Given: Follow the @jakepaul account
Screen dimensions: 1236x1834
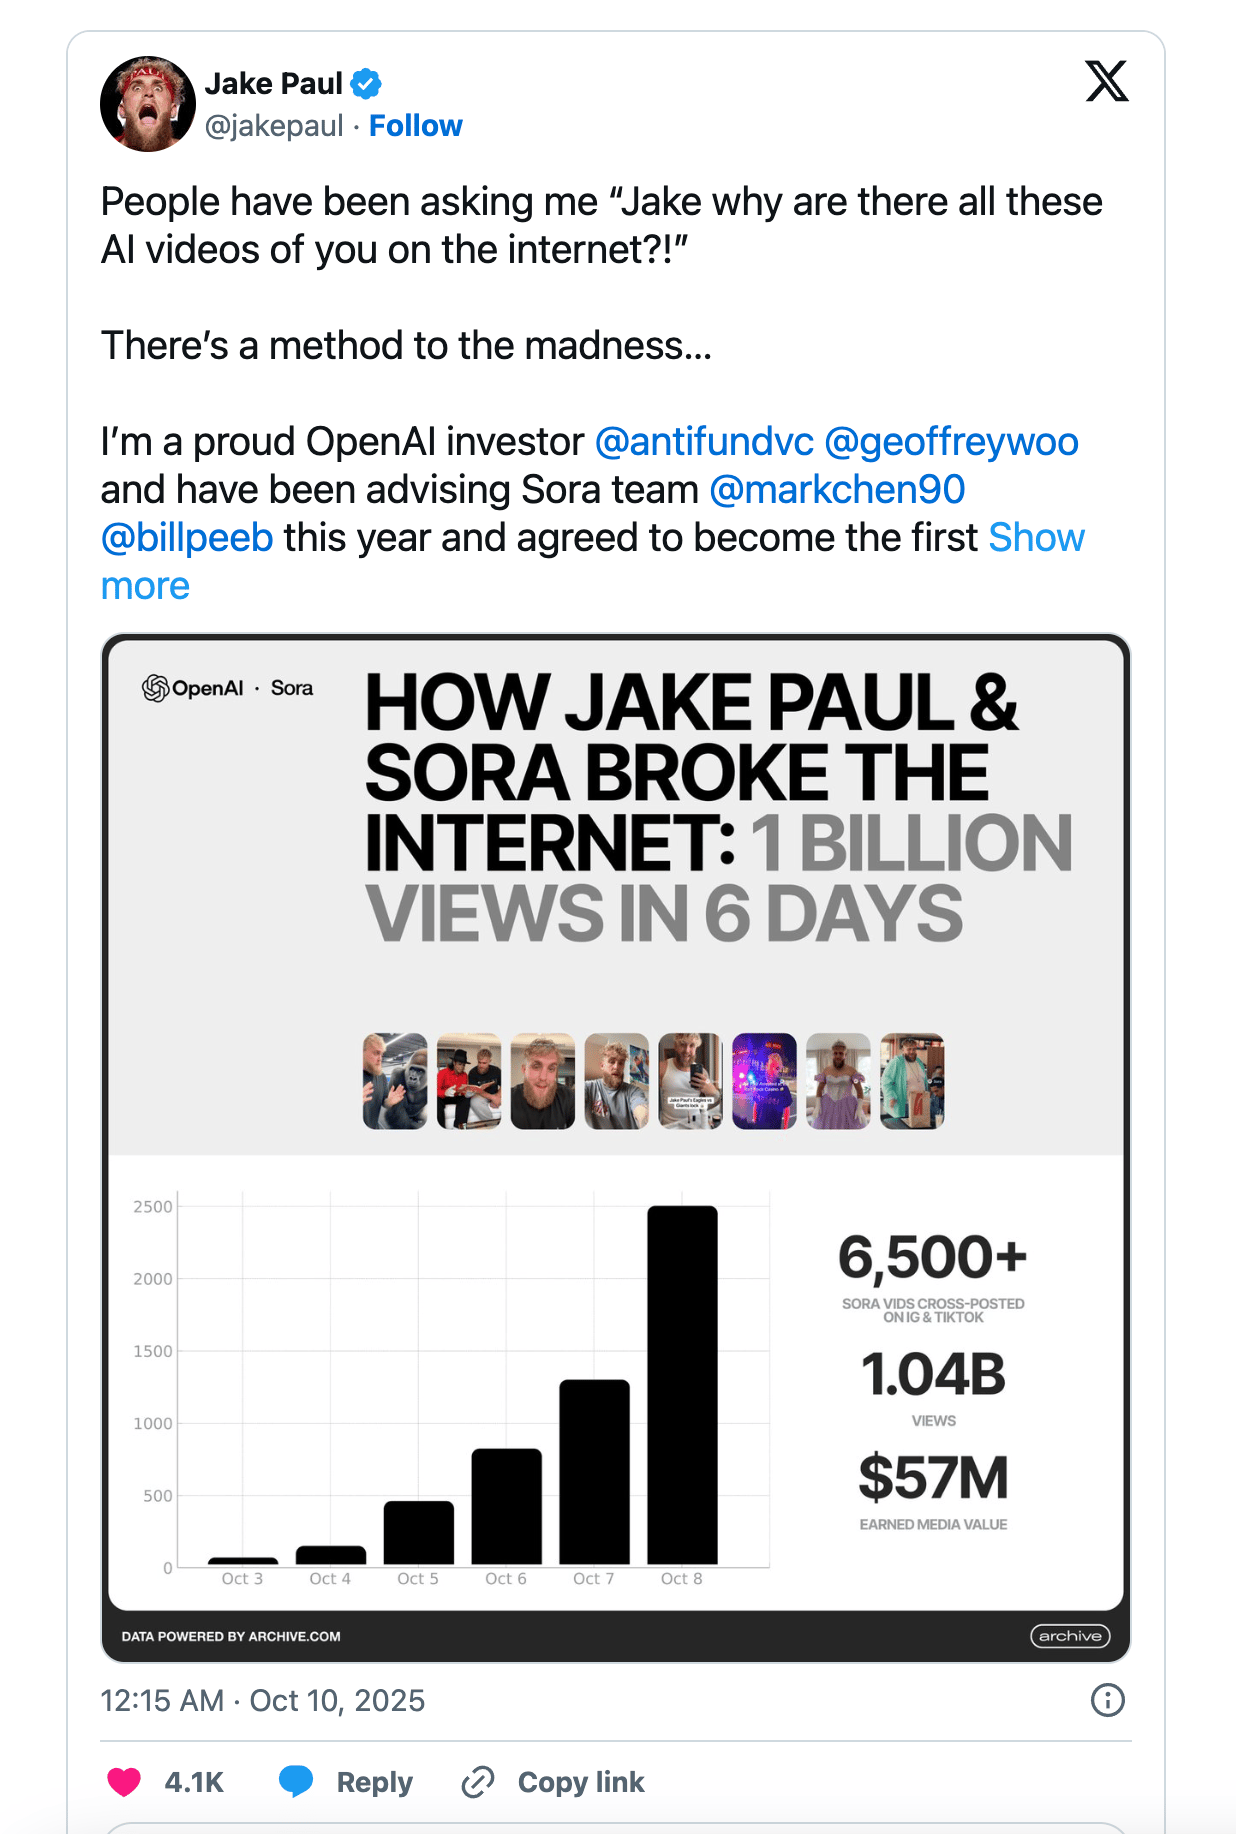Looking at the screenshot, I should coord(415,126).
